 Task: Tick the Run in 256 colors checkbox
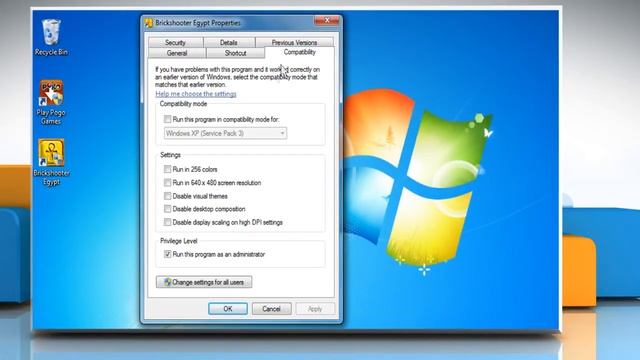click(167, 169)
